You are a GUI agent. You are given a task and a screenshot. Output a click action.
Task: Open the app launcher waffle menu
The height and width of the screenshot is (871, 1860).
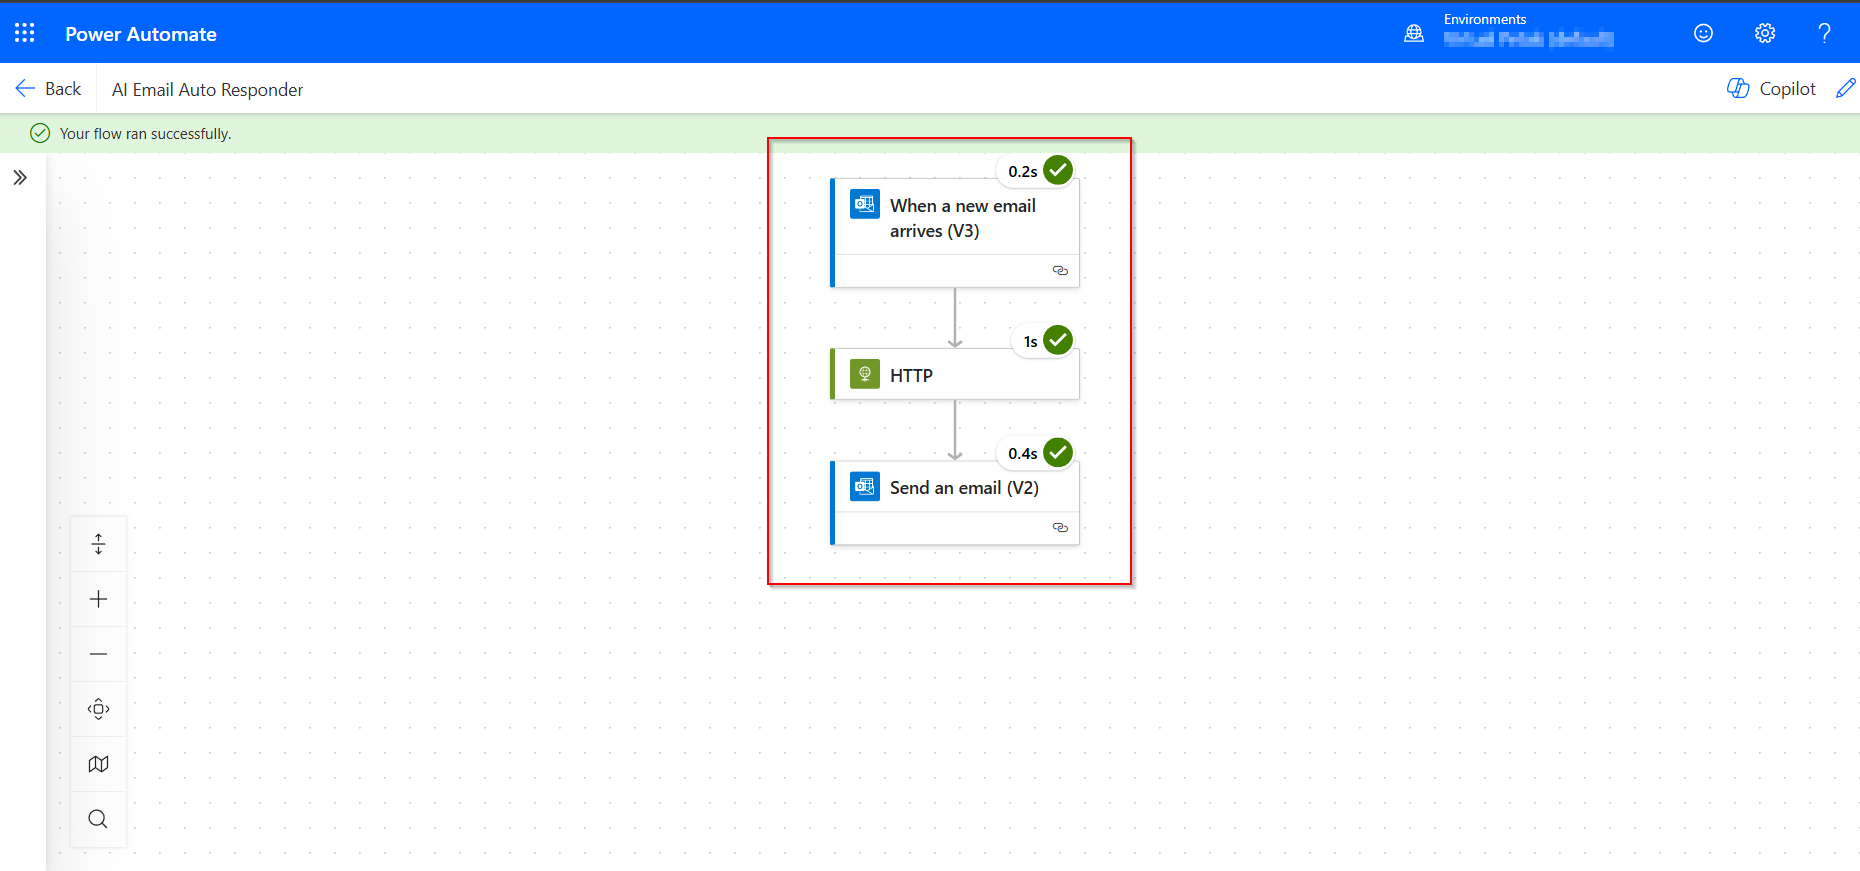[x=25, y=33]
